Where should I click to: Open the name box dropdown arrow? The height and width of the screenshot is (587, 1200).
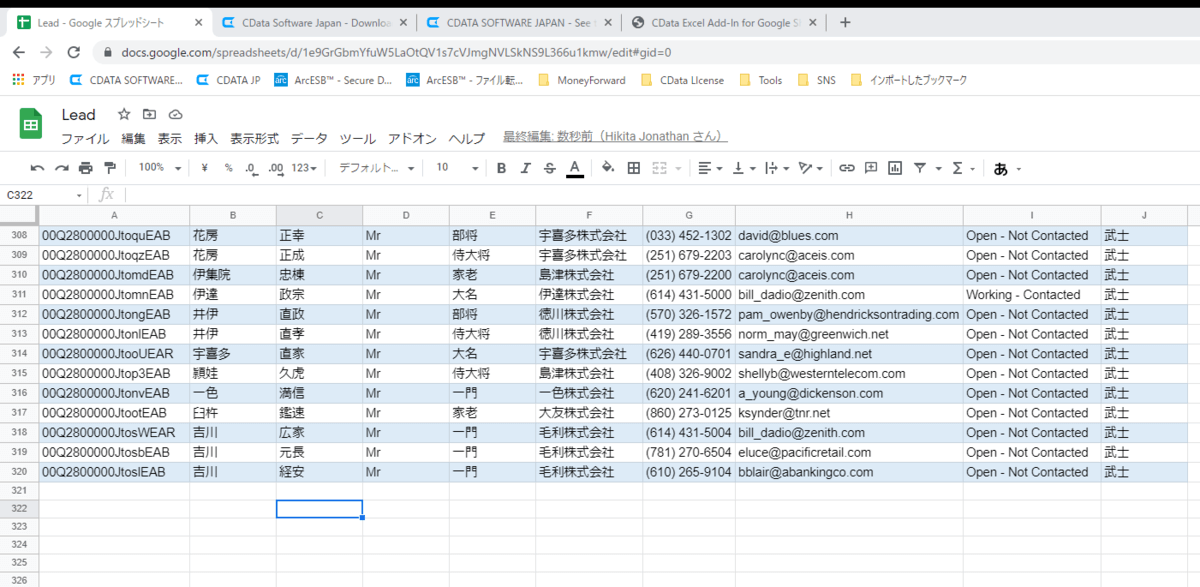click(x=79, y=195)
